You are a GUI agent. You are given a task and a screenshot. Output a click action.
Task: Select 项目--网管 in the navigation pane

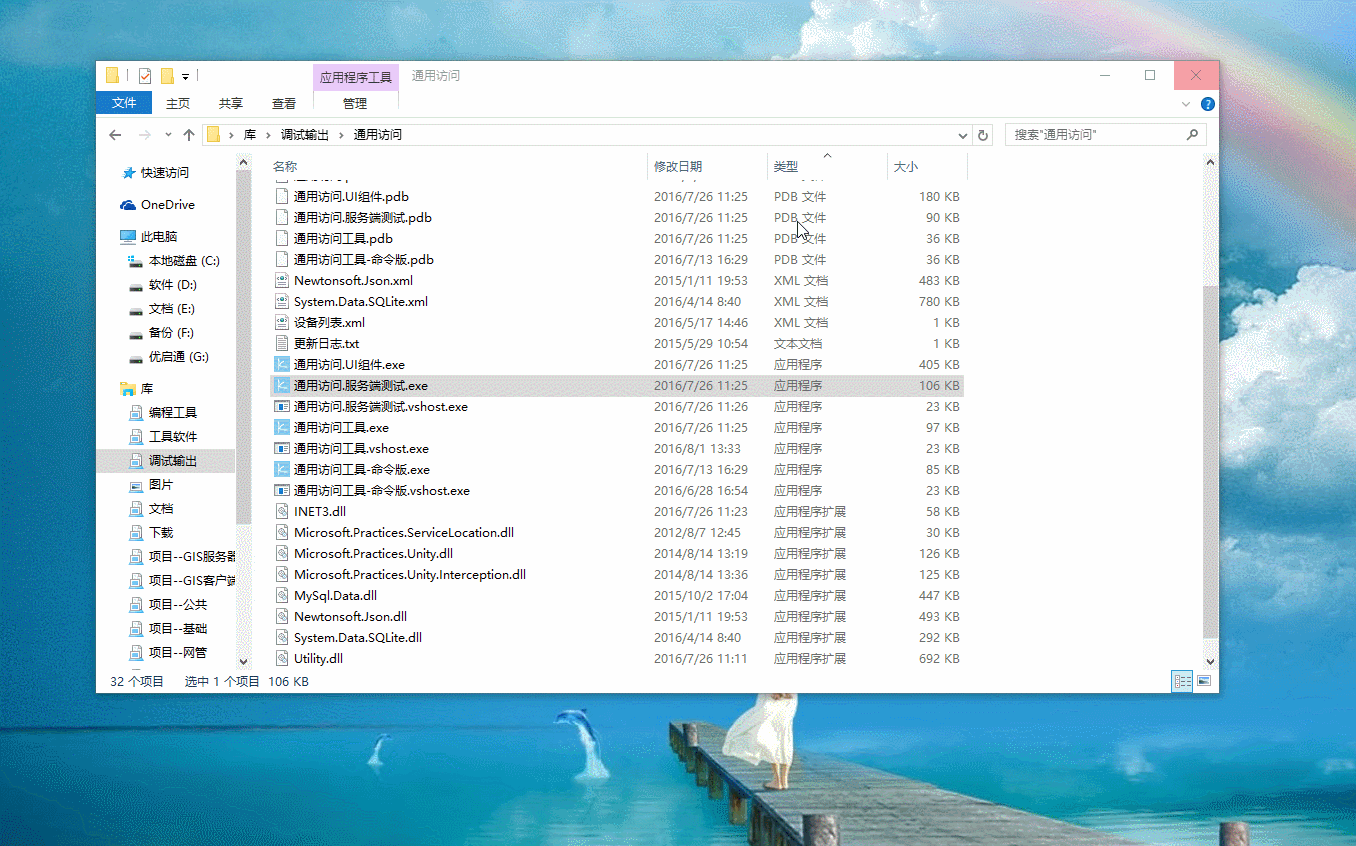pos(177,653)
